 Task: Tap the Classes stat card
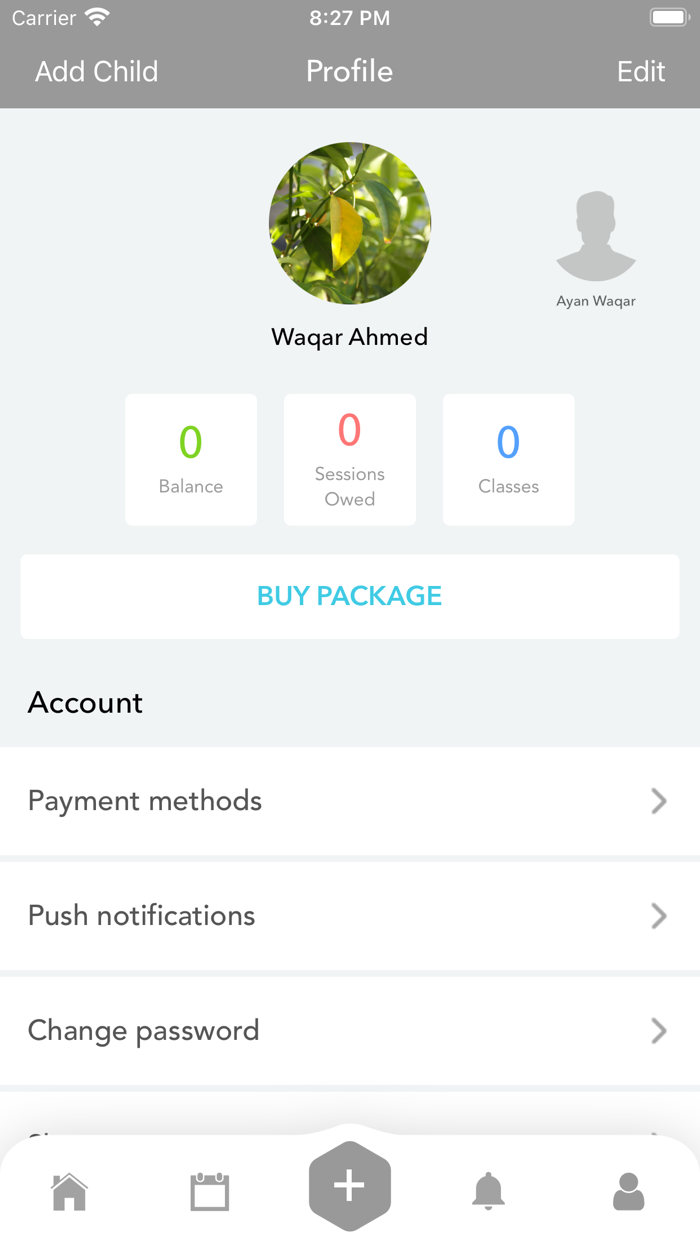pyautogui.click(x=509, y=459)
